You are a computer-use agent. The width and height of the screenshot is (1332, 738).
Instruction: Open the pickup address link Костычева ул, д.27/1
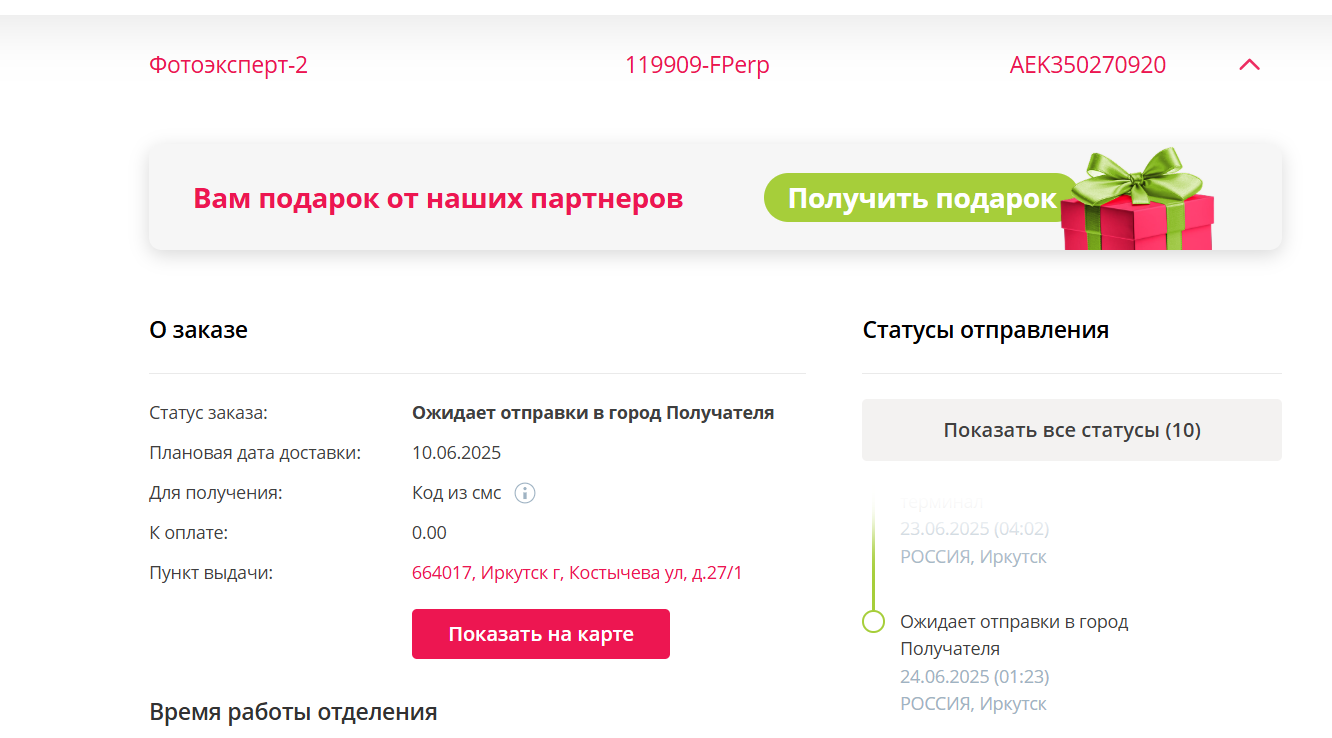click(x=577, y=573)
